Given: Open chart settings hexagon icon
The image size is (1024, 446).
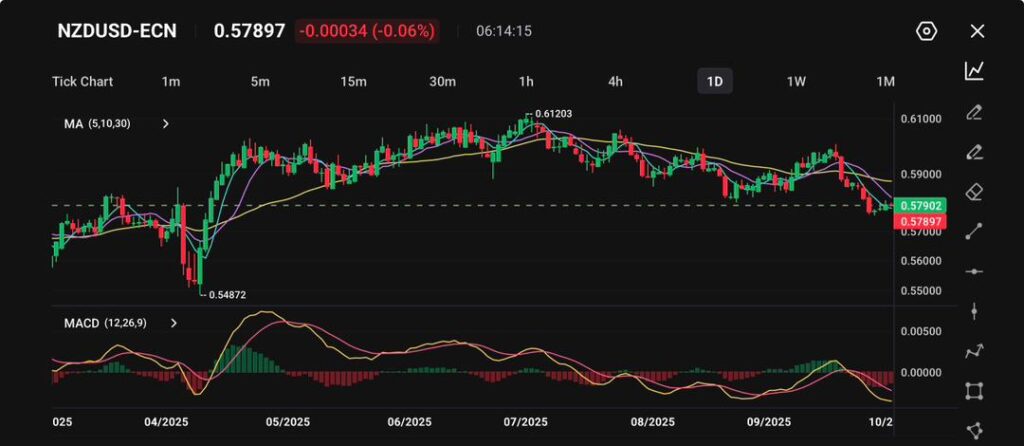Looking at the screenshot, I should [926, 31].
